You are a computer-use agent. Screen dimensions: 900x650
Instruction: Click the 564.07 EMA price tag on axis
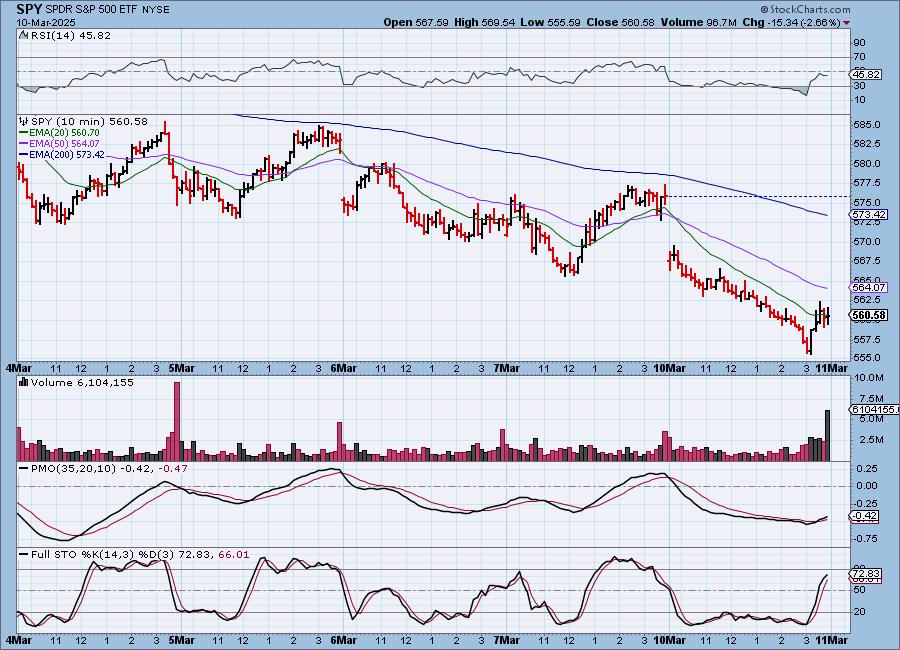pyautogui.click(x=868, y=287)
